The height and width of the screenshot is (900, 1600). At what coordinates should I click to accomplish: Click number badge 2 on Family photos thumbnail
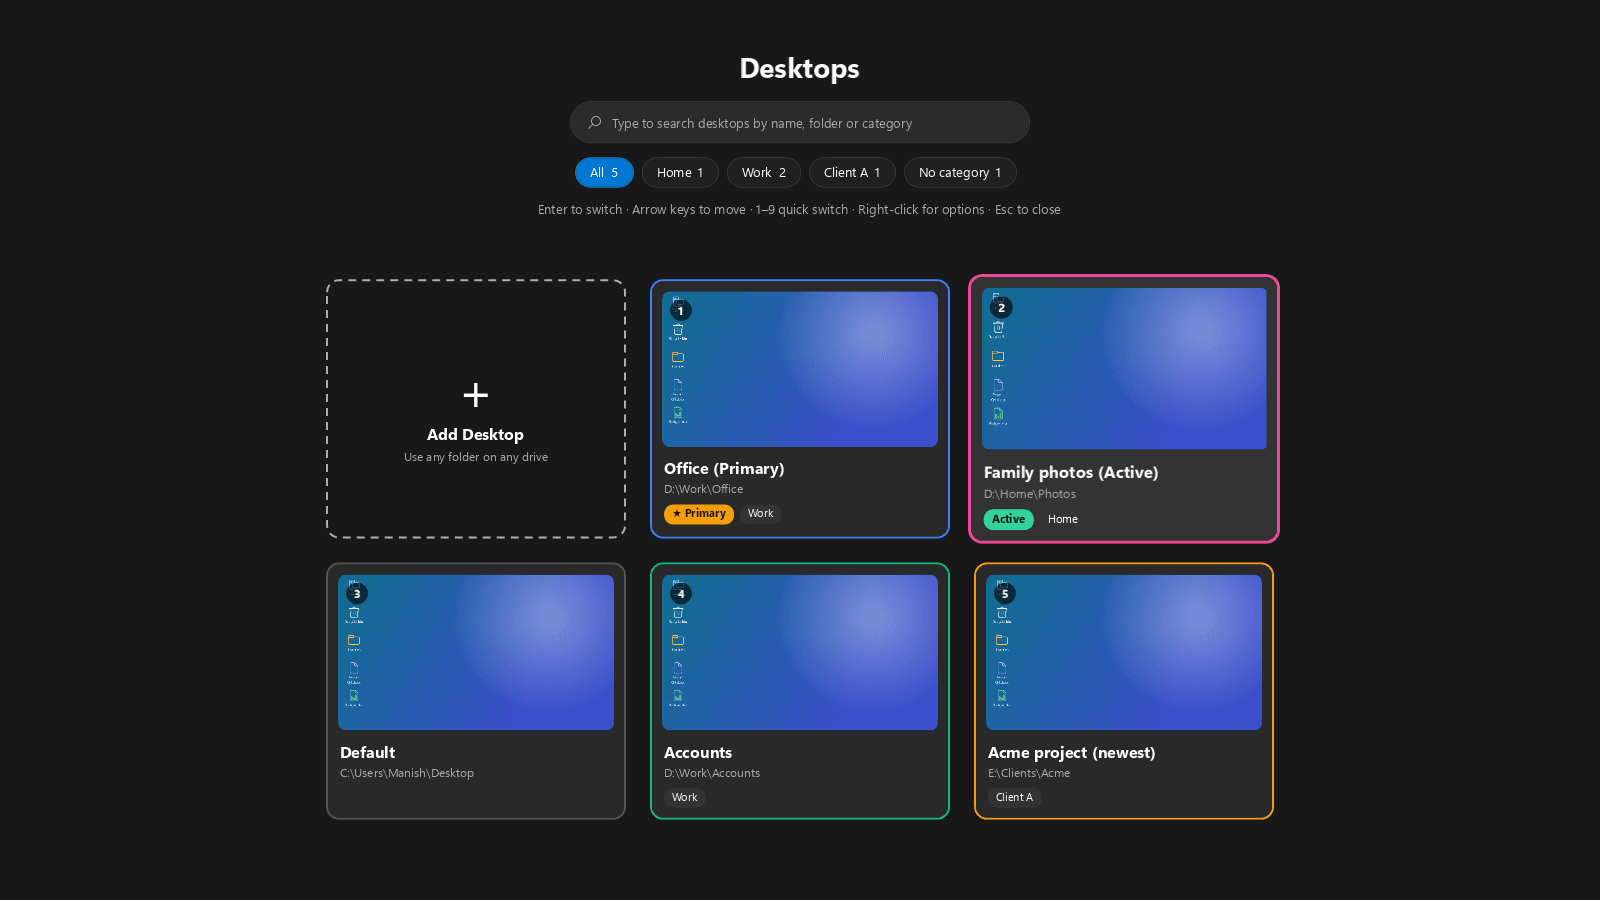[1001, 308]
